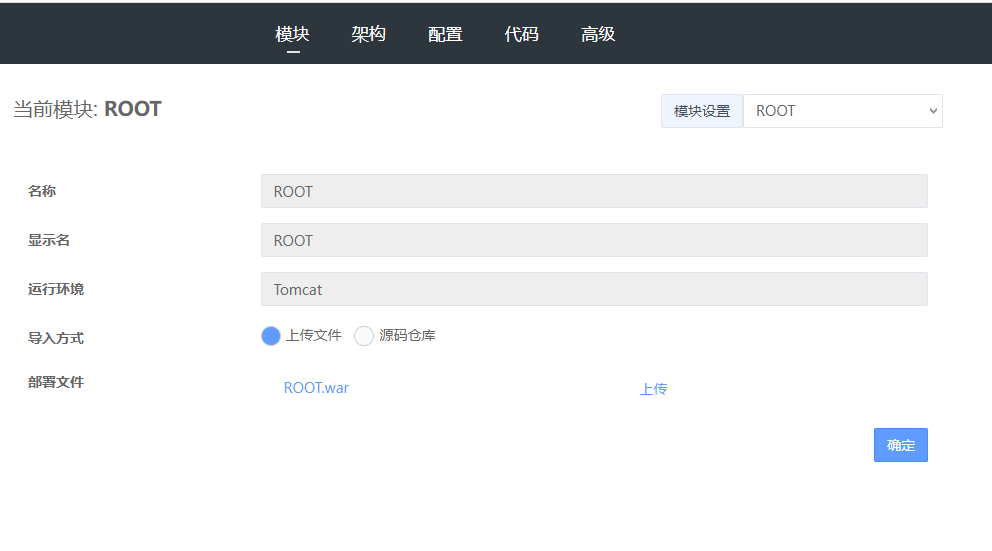Expand the ROOT module selection dropdown
The image size is (992, 551).
[842, 111]
